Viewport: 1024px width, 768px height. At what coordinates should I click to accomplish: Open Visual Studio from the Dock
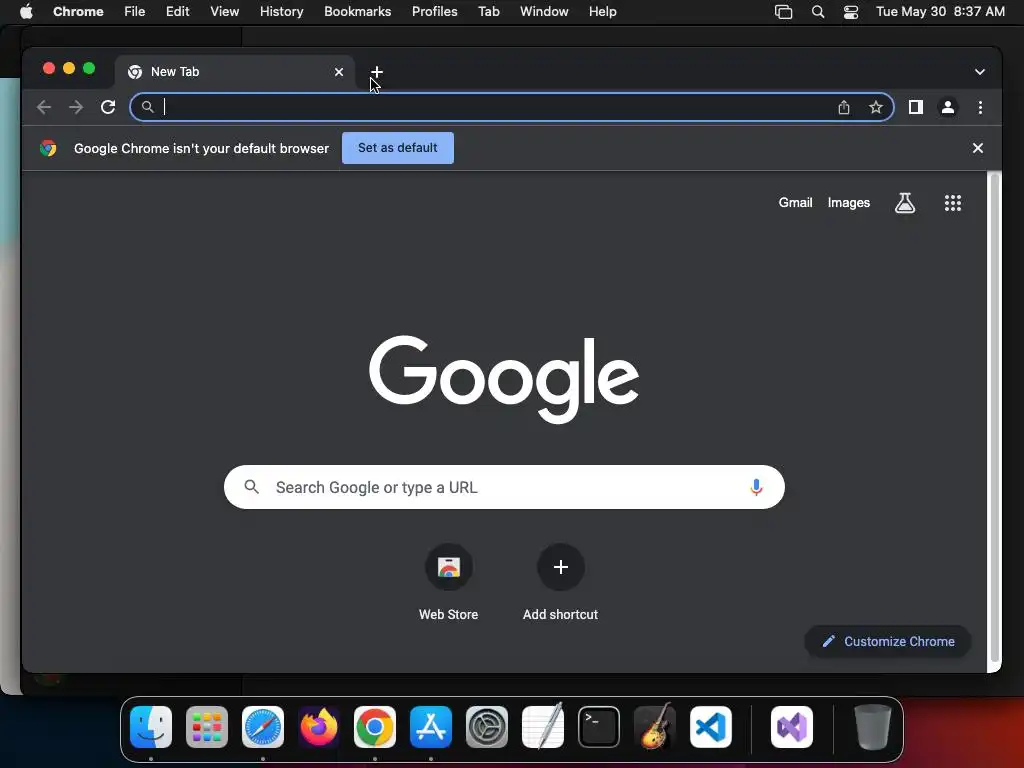tap(792, 727)
